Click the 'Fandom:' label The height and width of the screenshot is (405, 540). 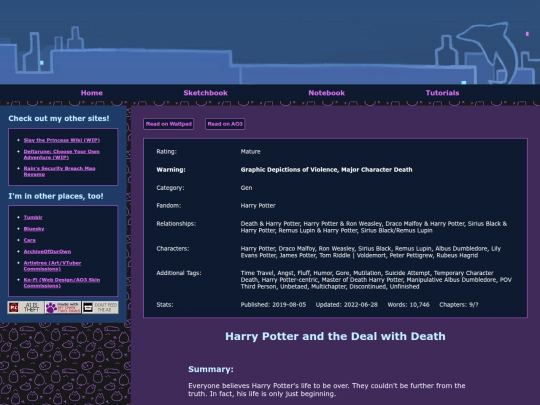[x=168, y=206]
